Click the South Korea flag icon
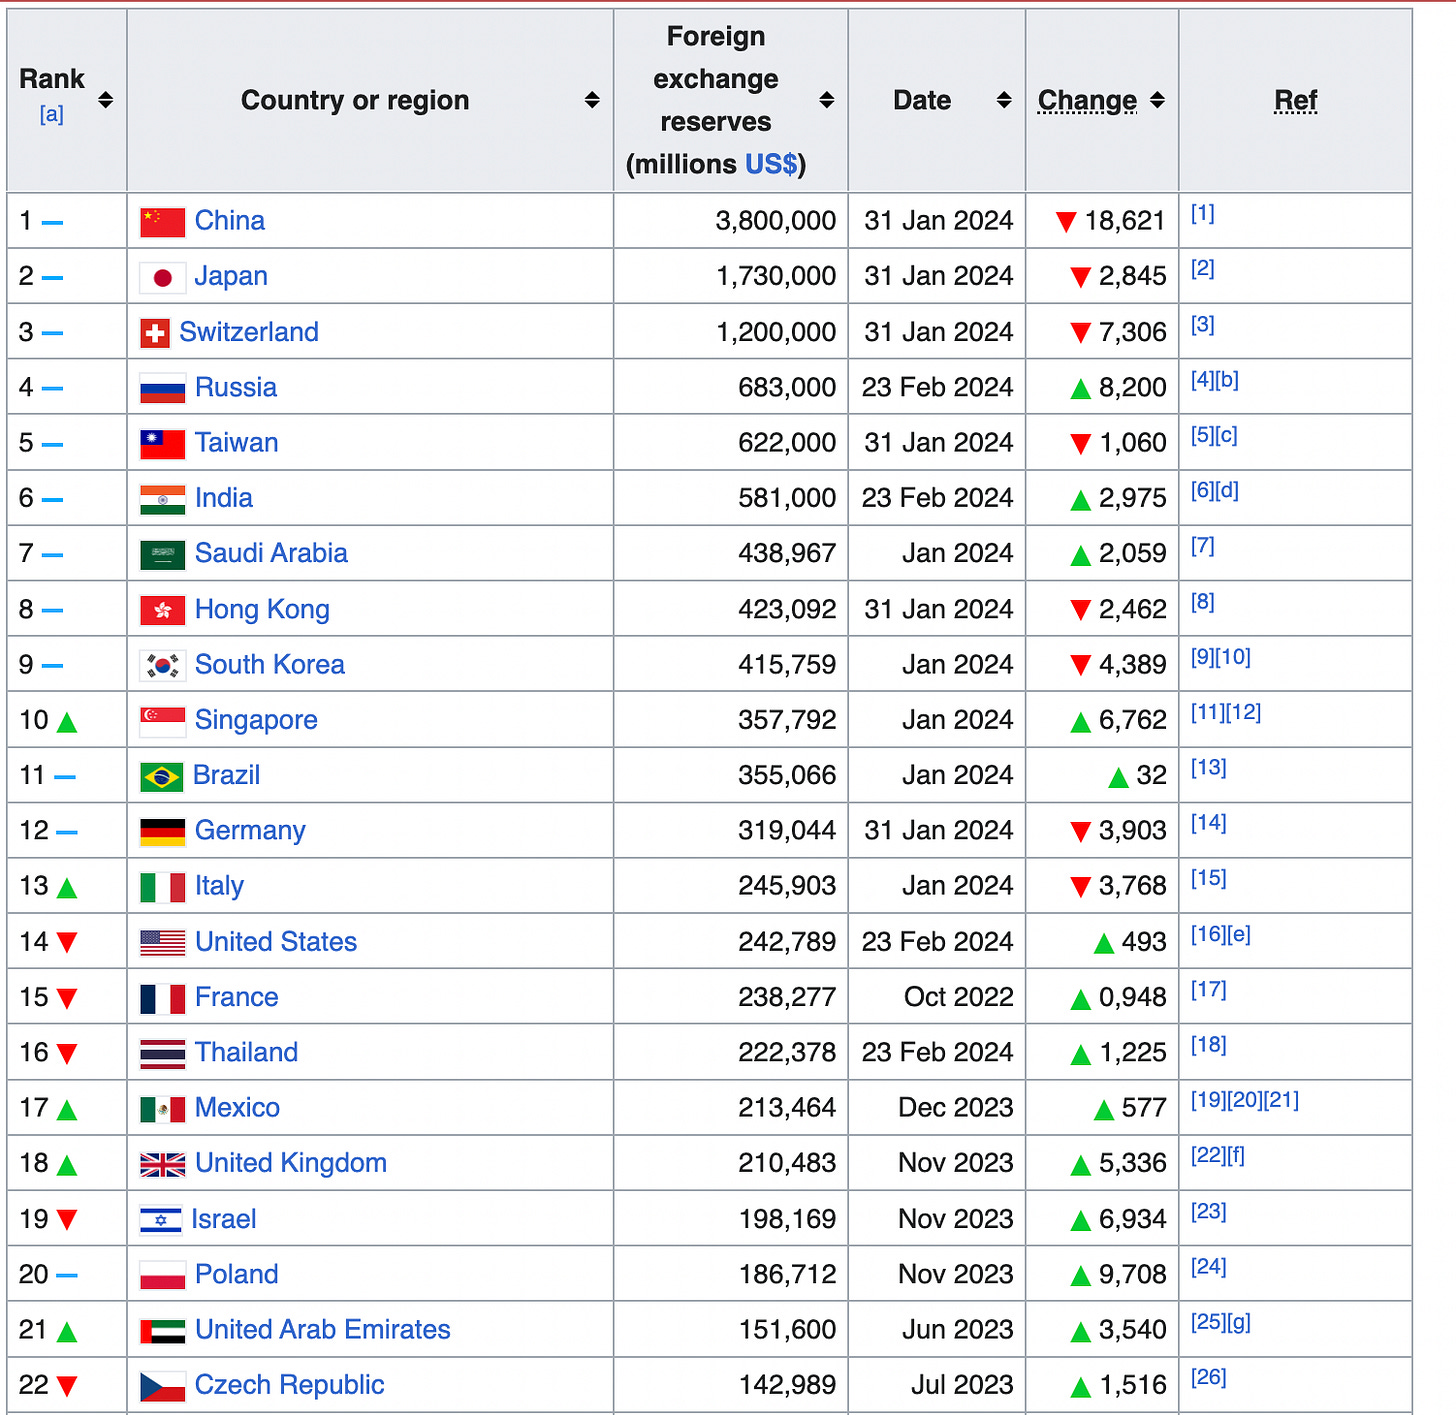This screenshot has height=1415, width=1456. point(162,665)
